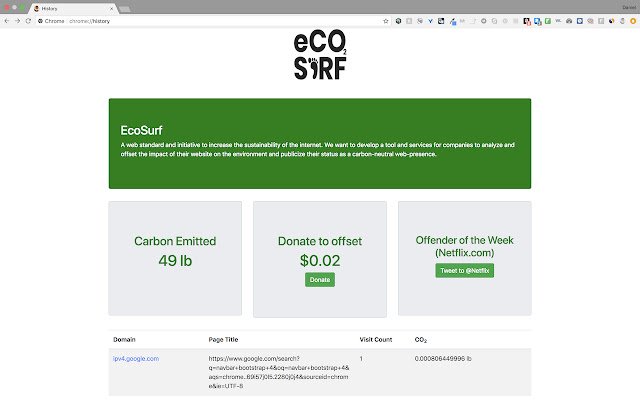640x400 pixels.
Task: Click the Offender of the Week (Netflix.com) heading
Action: point(464,247)
